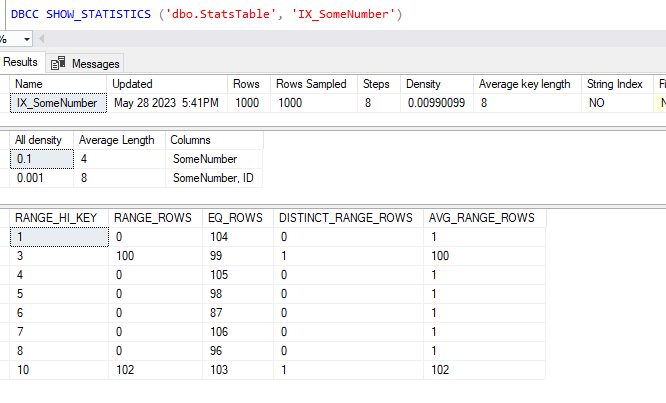The image size is (666, 403).
Task: Click the EQ_ROWS column header
Action: click(x=234, y=217)
